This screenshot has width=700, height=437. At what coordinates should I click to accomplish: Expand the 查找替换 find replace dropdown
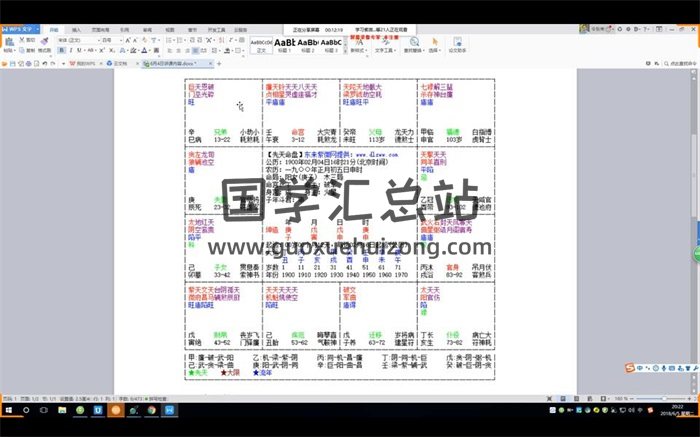point(424,50)
